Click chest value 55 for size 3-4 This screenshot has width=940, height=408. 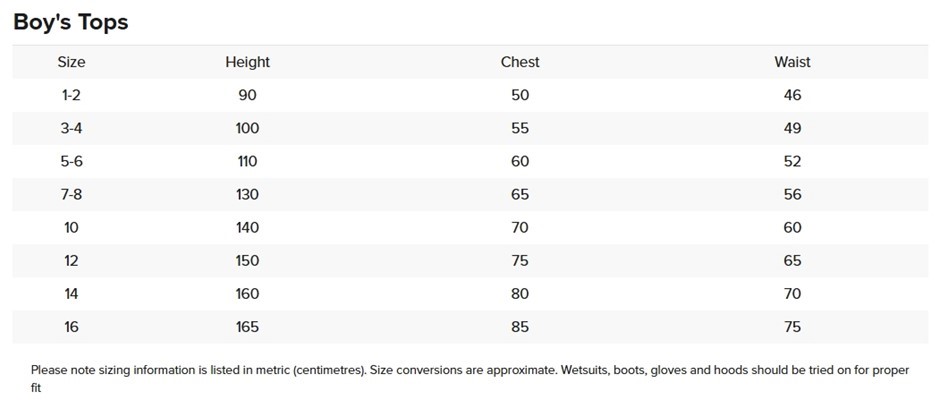coord(520,128)
